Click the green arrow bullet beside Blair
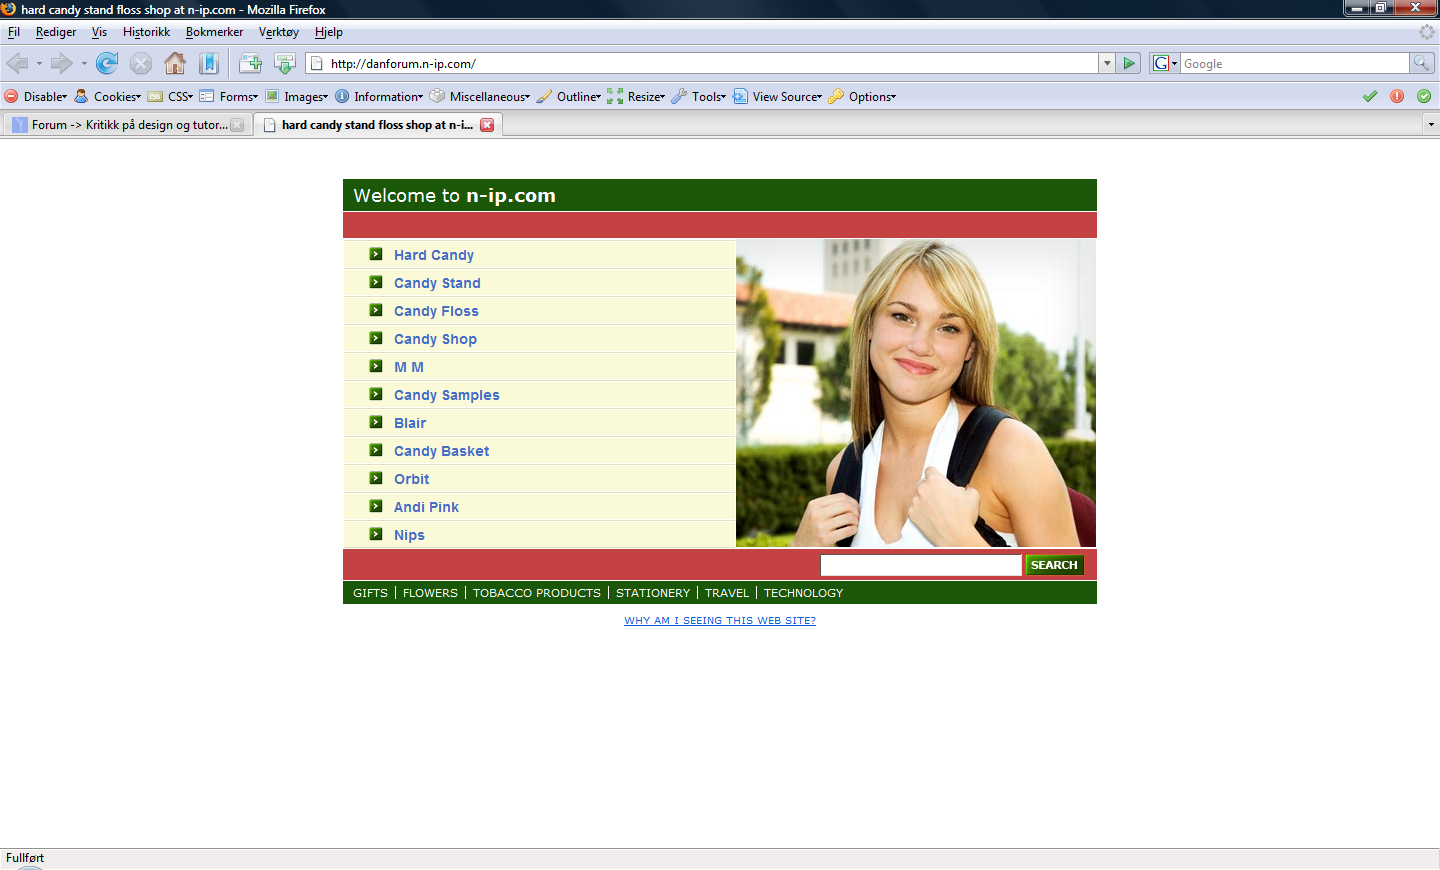 tap(376, 422)
